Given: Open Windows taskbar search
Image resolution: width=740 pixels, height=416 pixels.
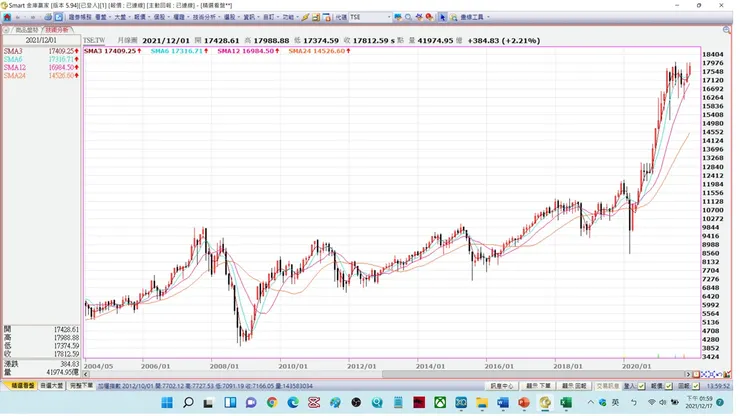Looking at the screenshot, I should 188,402.
